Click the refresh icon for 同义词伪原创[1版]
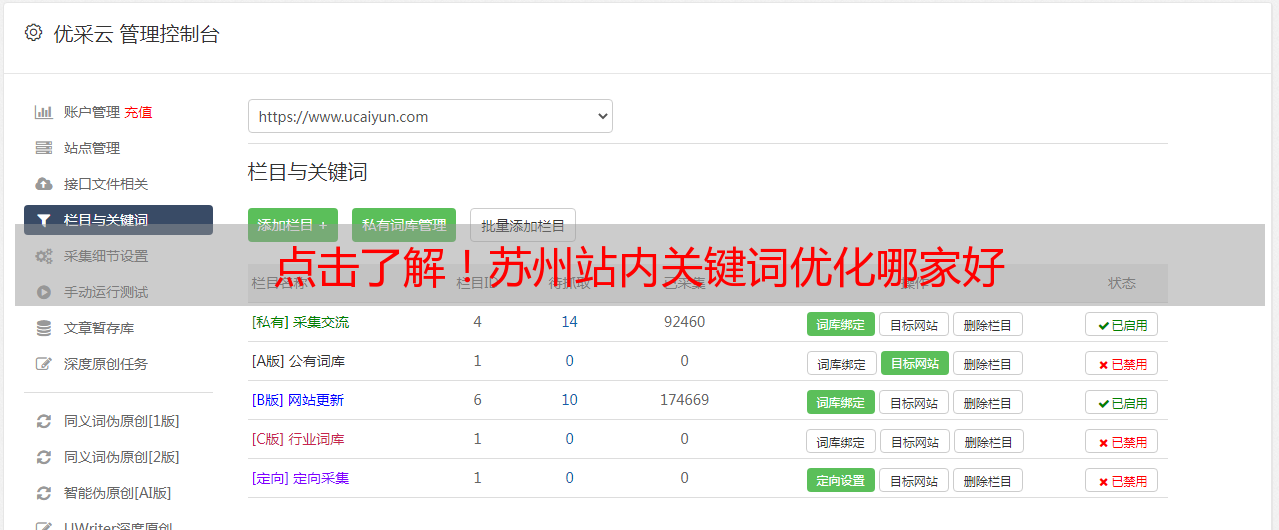The image size is (1279, 530). point(43,421)
